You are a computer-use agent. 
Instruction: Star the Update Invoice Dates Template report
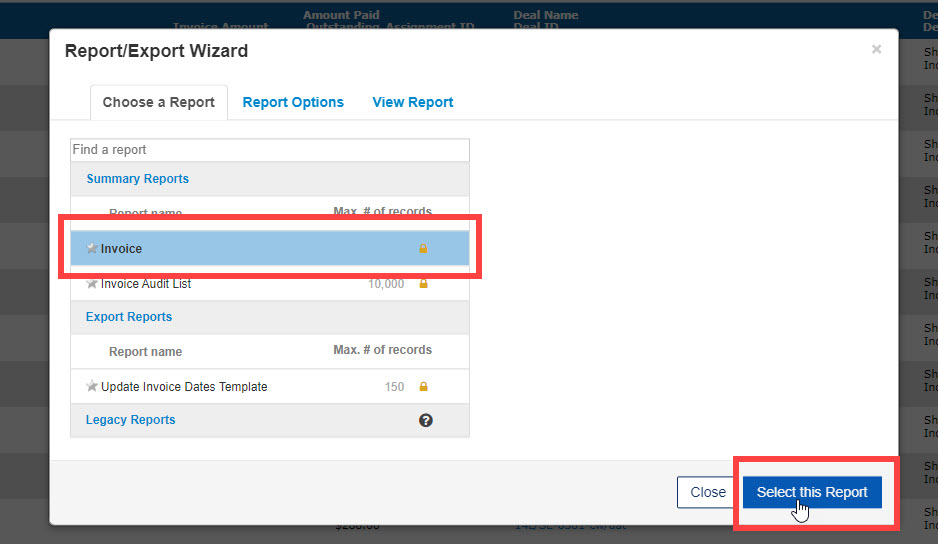92,387
